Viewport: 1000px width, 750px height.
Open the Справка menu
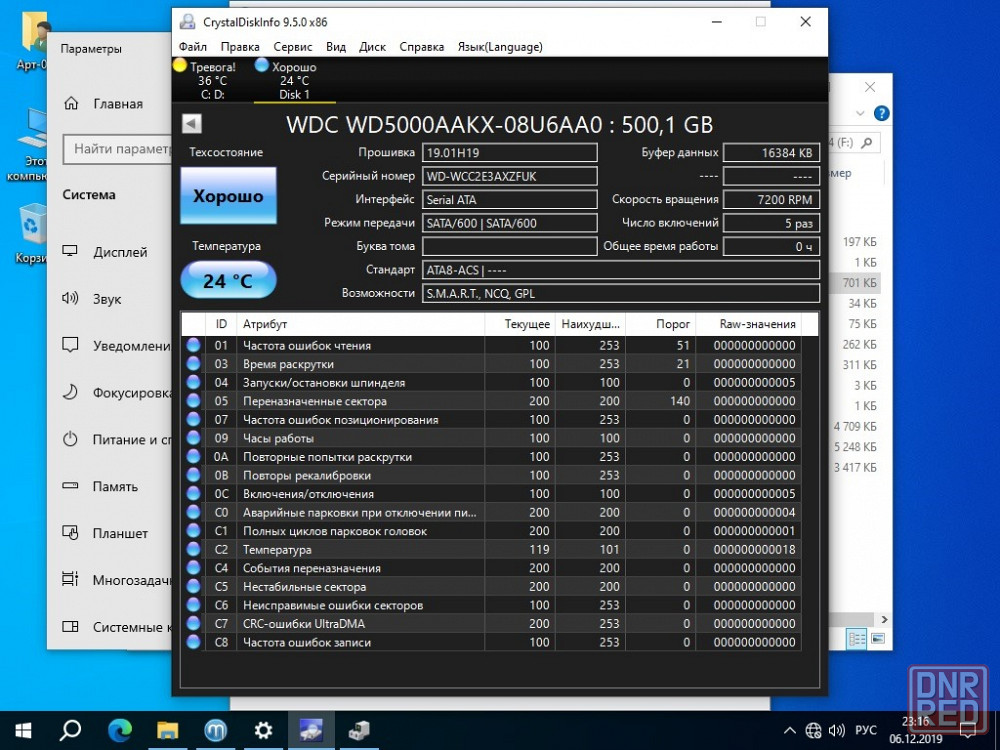(422, 47)
